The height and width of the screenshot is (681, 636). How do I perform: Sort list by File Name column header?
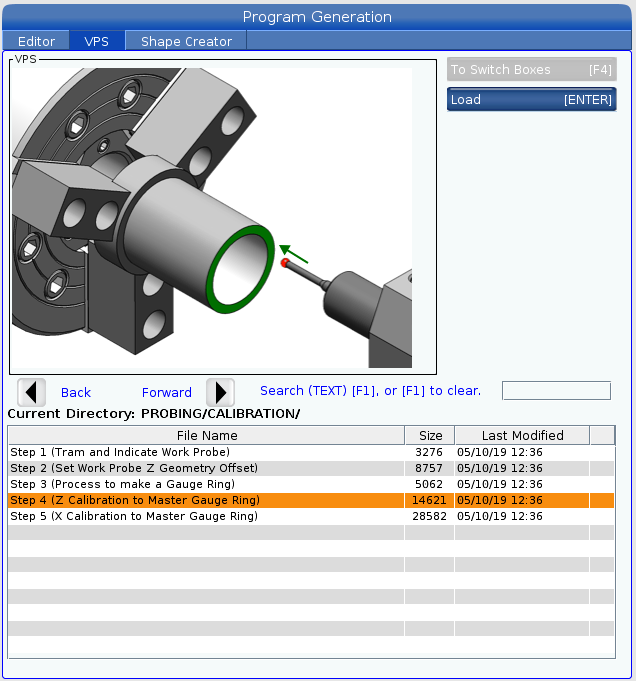205,435
